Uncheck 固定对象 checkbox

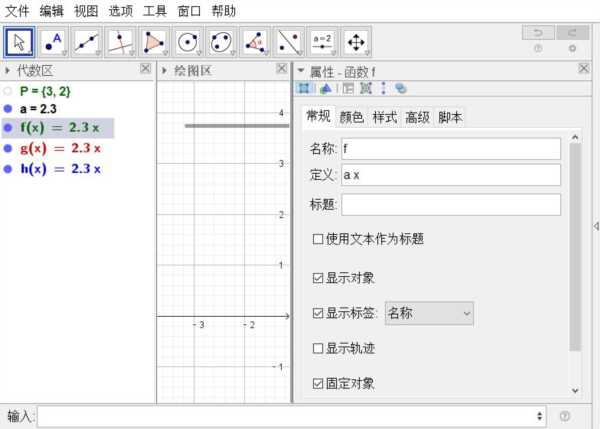[318, 383]
